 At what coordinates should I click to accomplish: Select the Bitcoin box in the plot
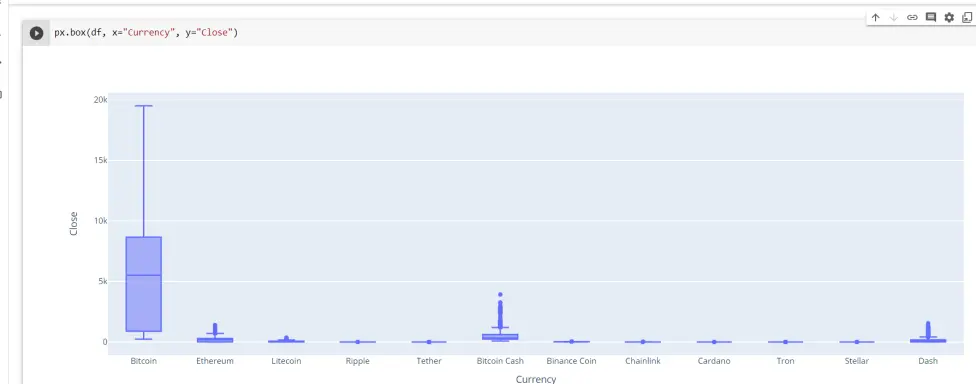pos(144,284)
